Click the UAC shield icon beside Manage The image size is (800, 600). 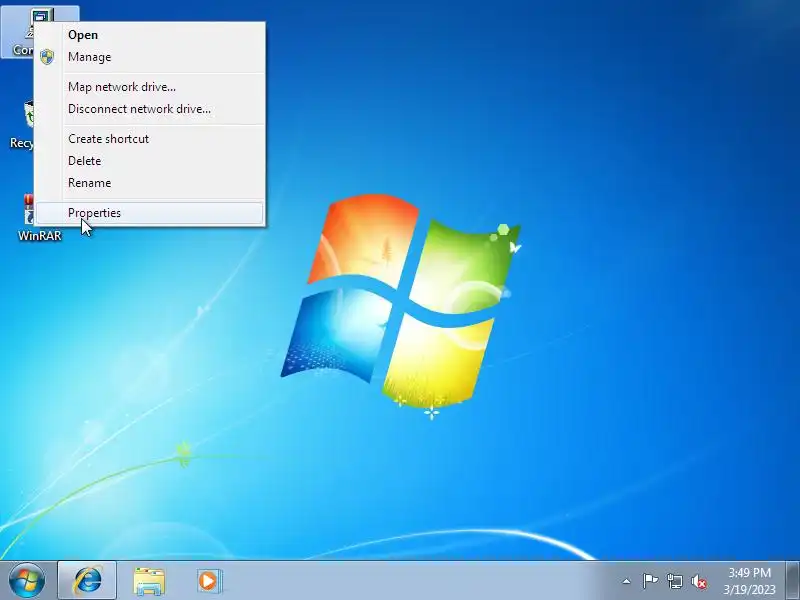(47, 57)
